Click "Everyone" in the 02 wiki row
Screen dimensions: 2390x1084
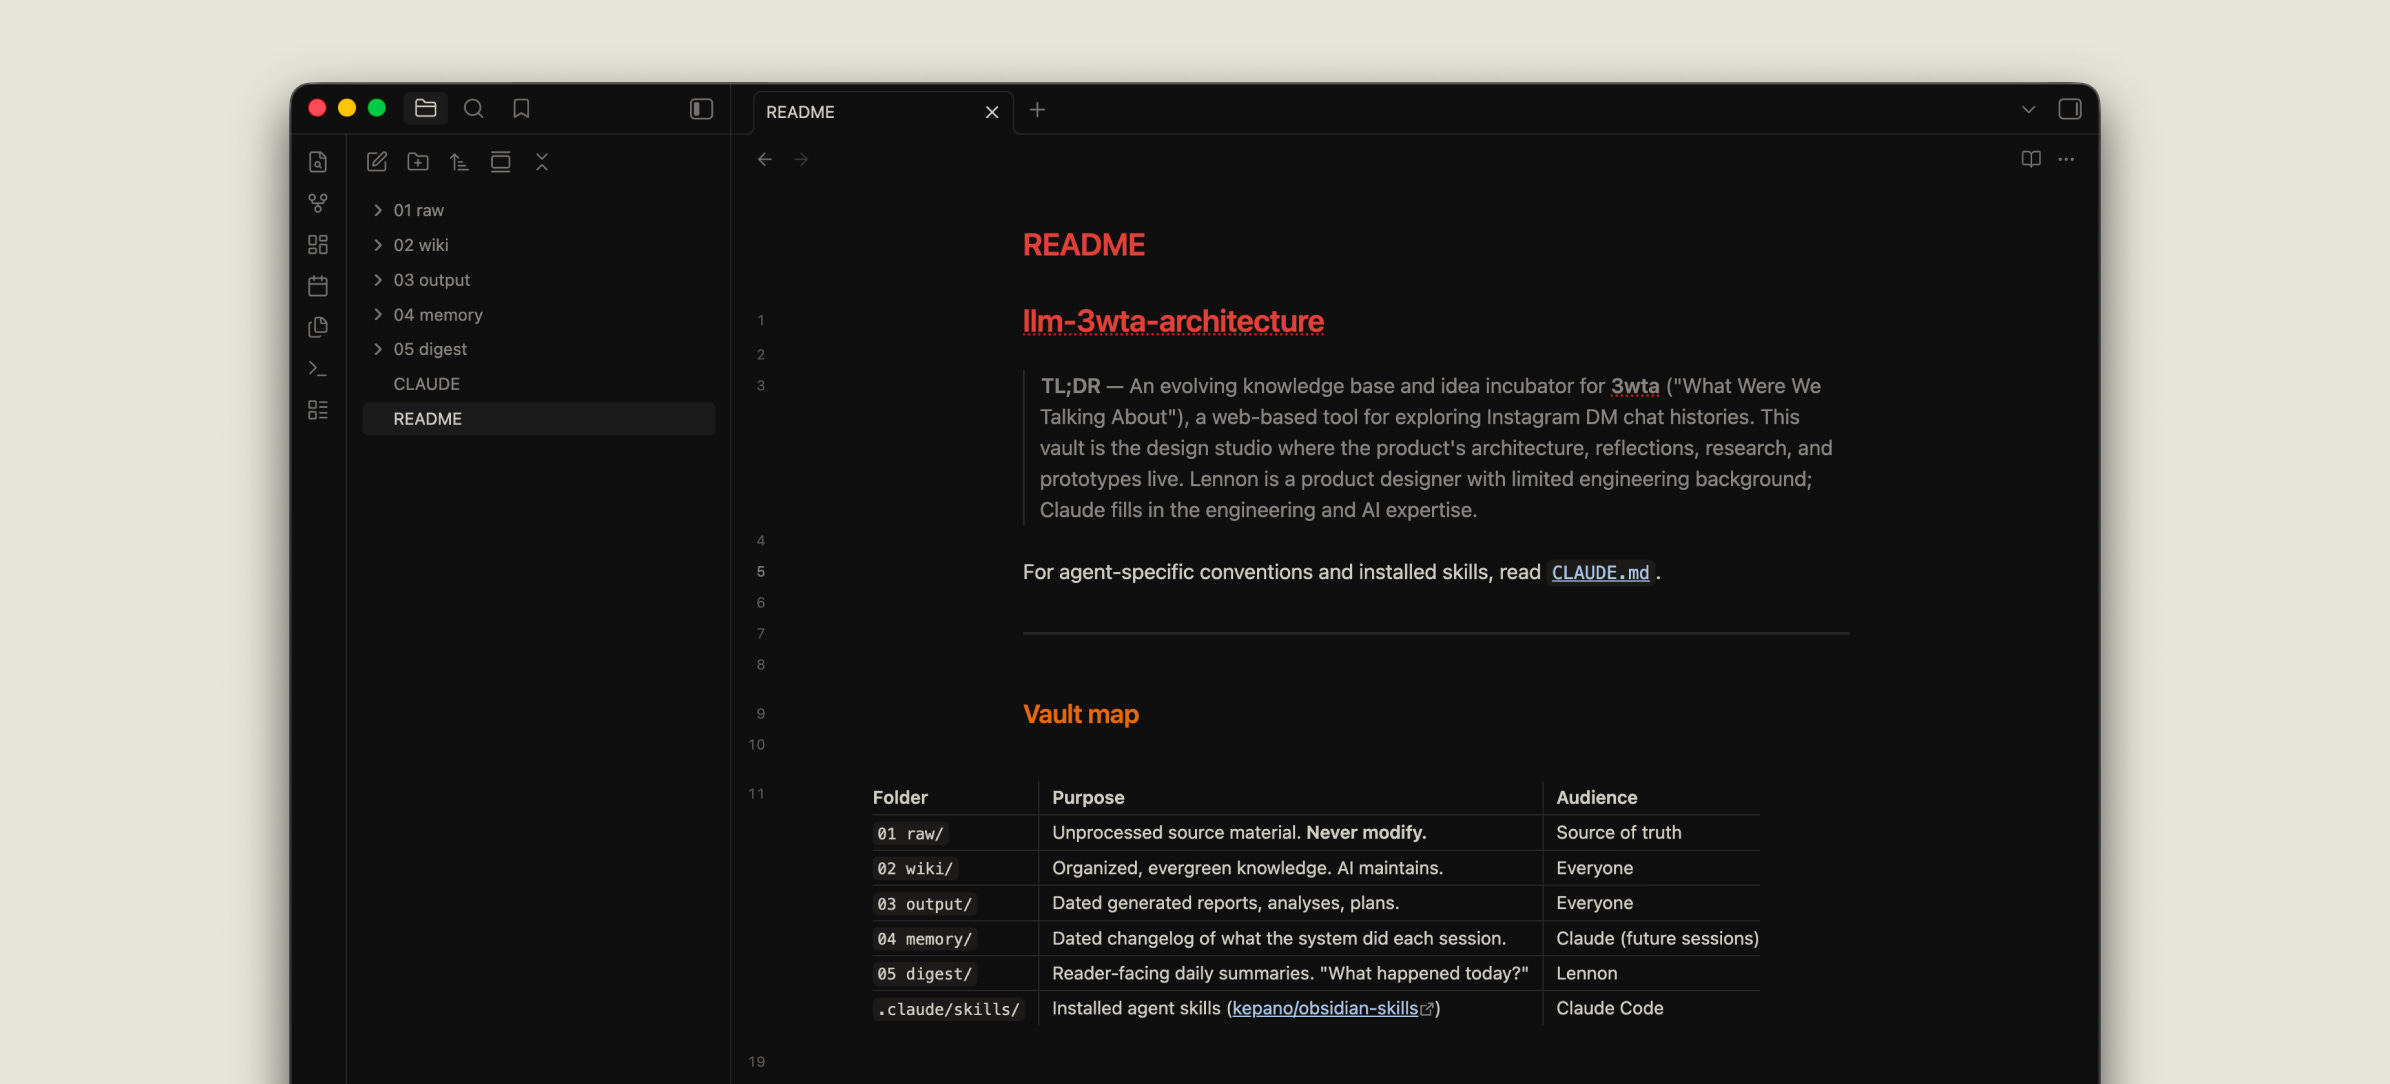(1595, 869)
